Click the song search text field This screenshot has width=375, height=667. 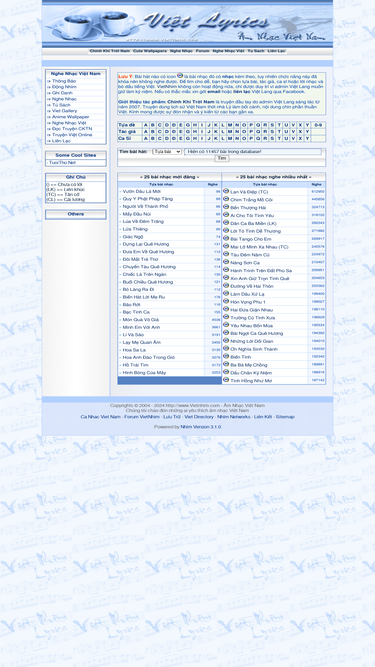[x=253, y=151]
